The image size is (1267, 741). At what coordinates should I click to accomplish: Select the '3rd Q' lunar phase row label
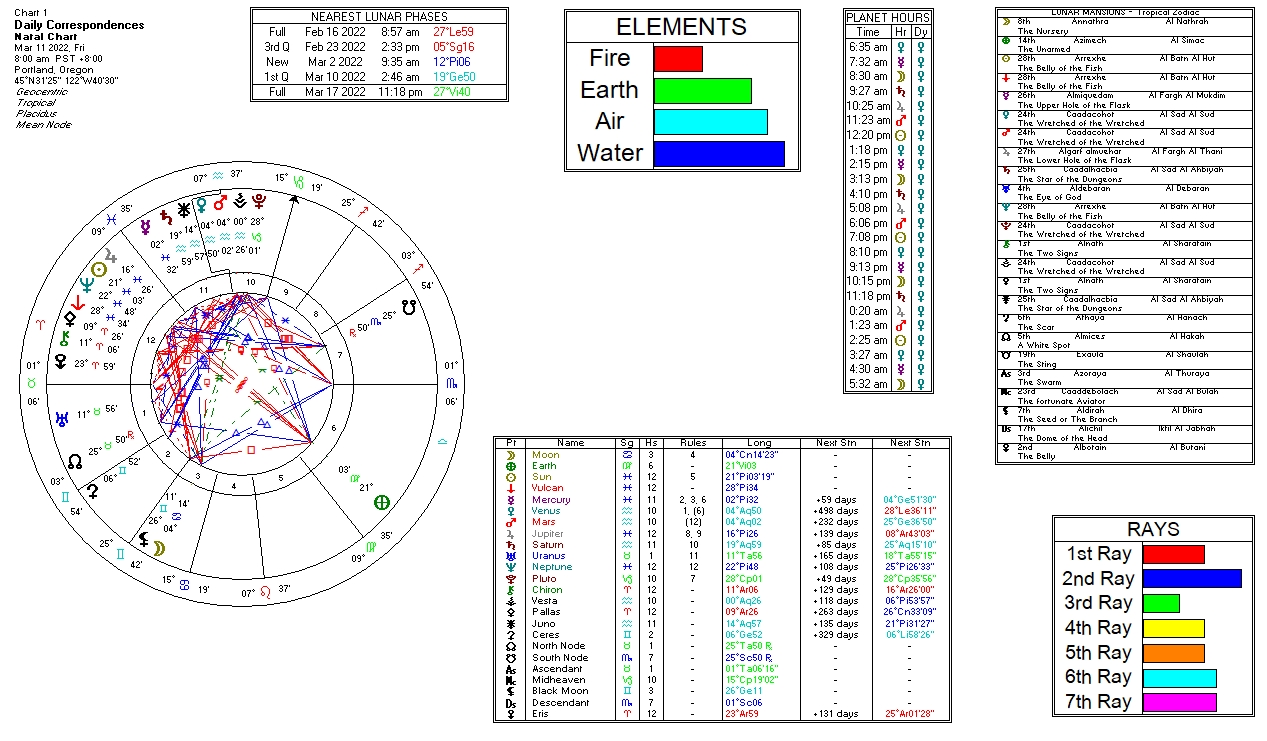(276, 47)
